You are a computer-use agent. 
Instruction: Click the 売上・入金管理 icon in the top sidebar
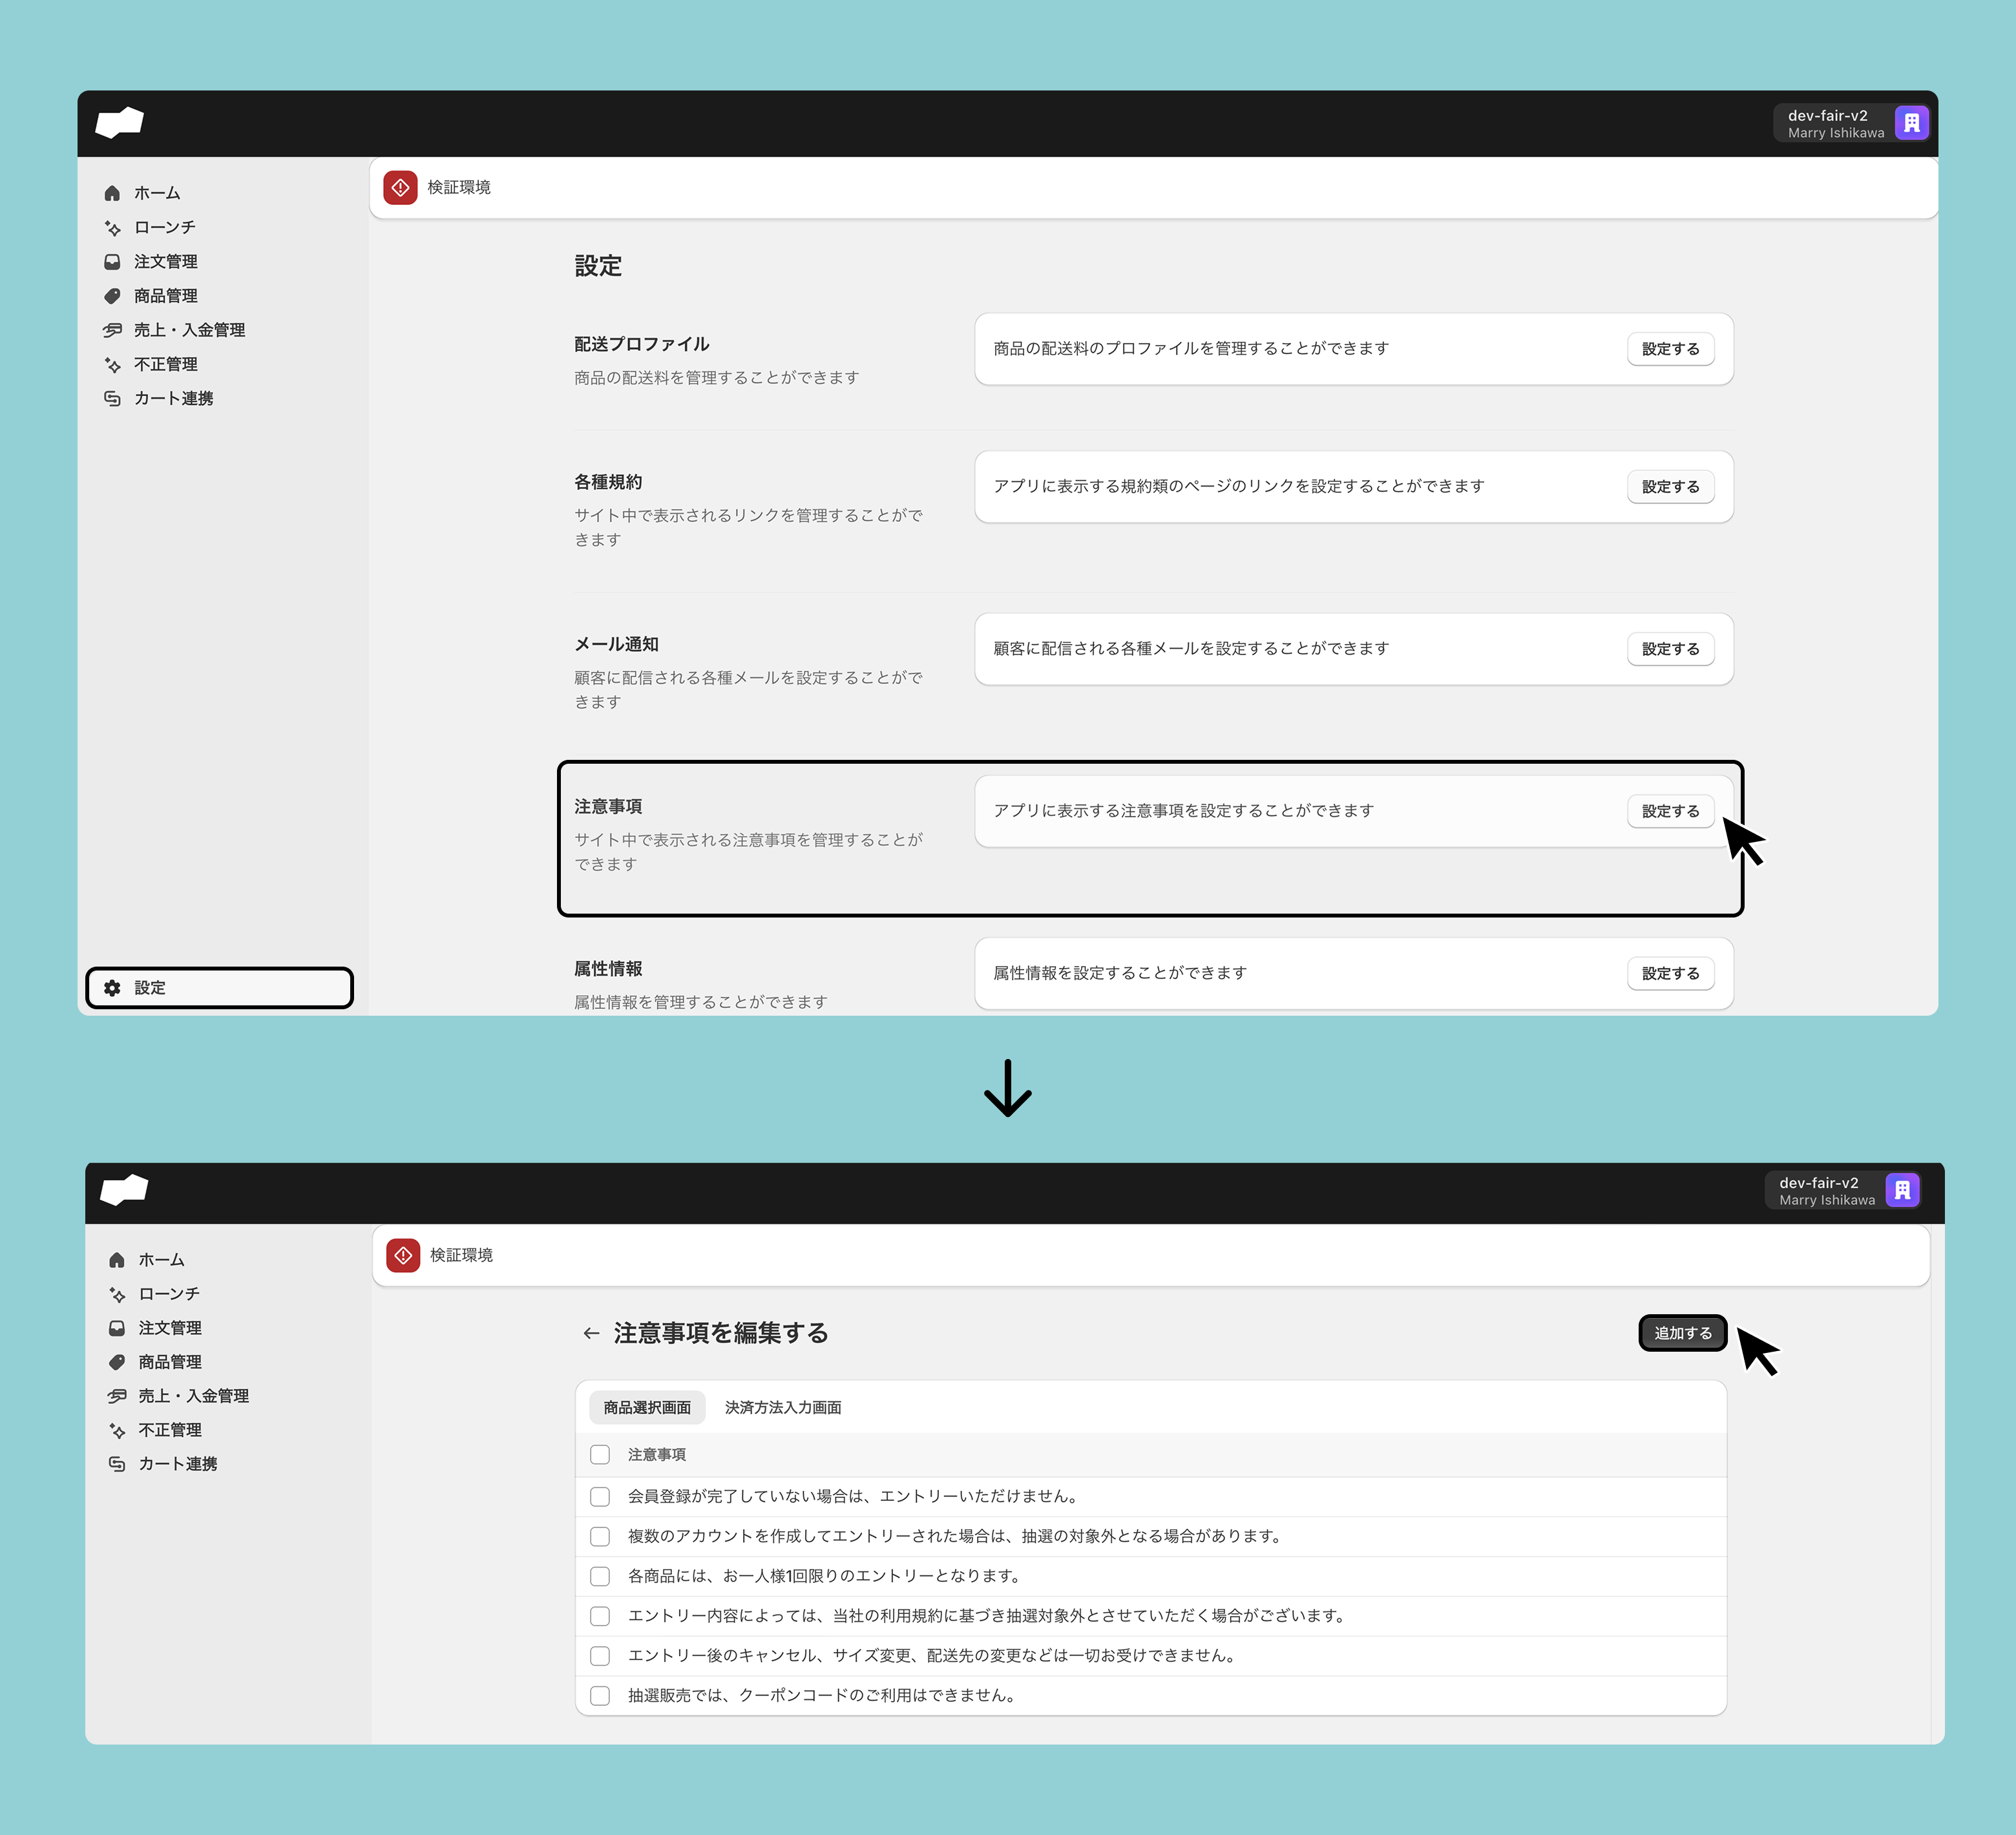tap(112, 330)
